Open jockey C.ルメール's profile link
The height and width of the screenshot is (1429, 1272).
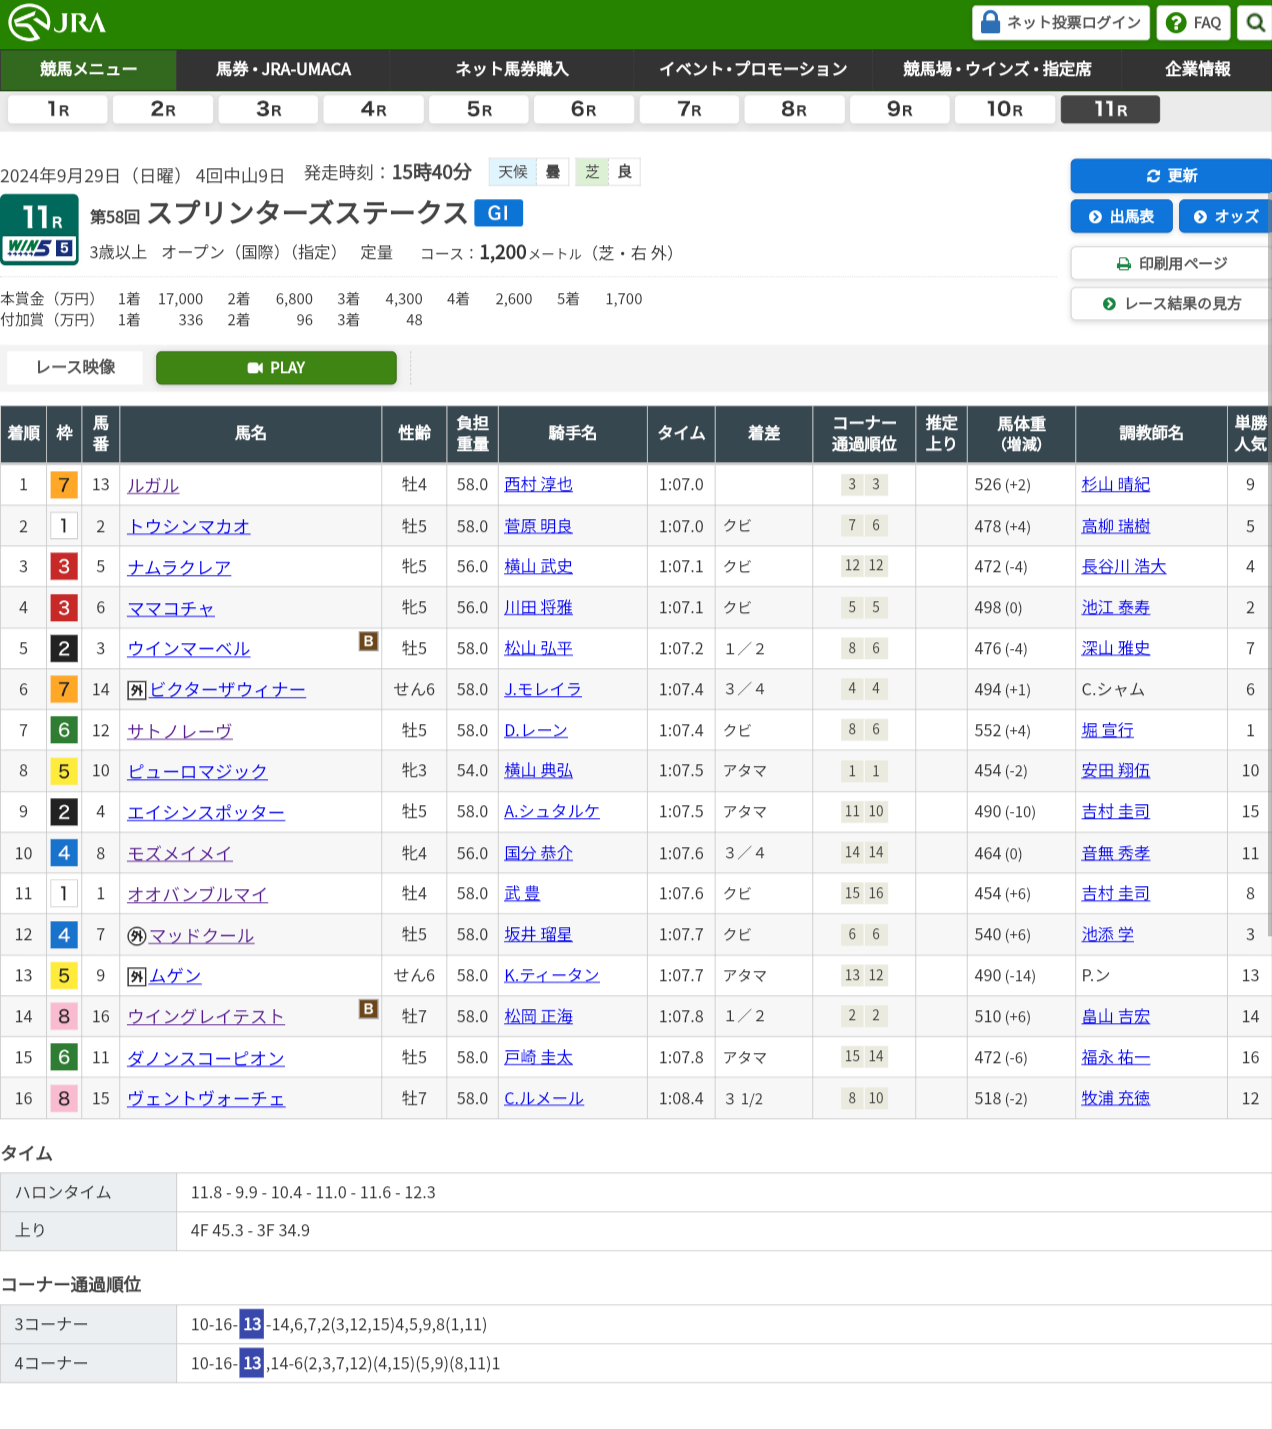pos(543,1098)
